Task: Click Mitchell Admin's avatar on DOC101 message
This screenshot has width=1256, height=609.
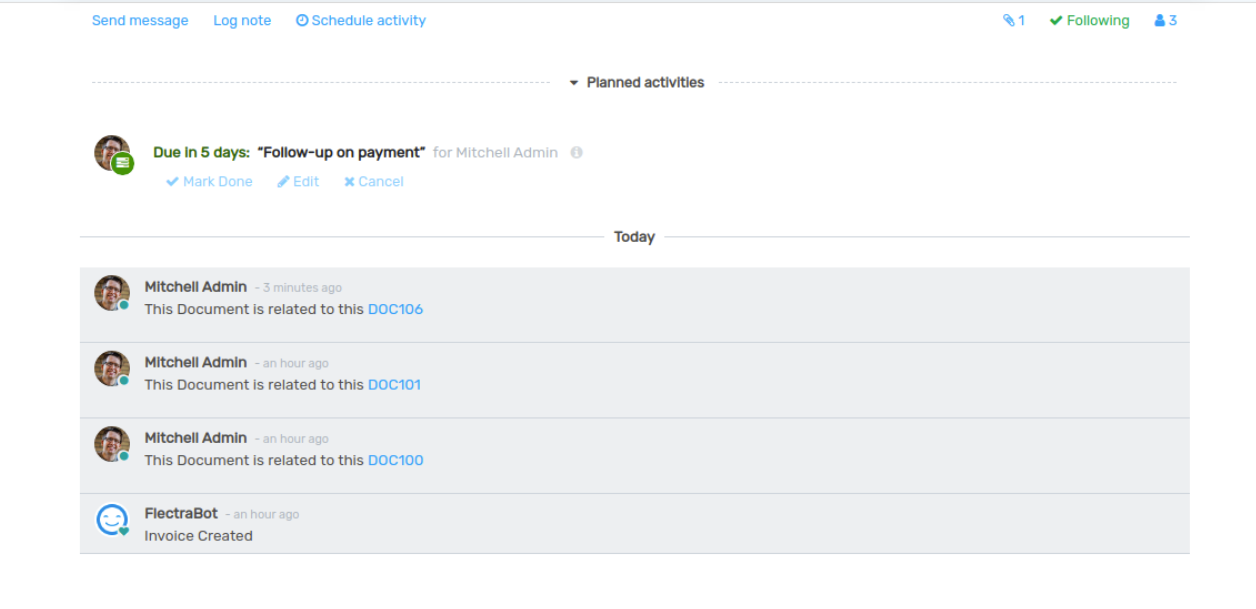Action: tap(112, 368)
